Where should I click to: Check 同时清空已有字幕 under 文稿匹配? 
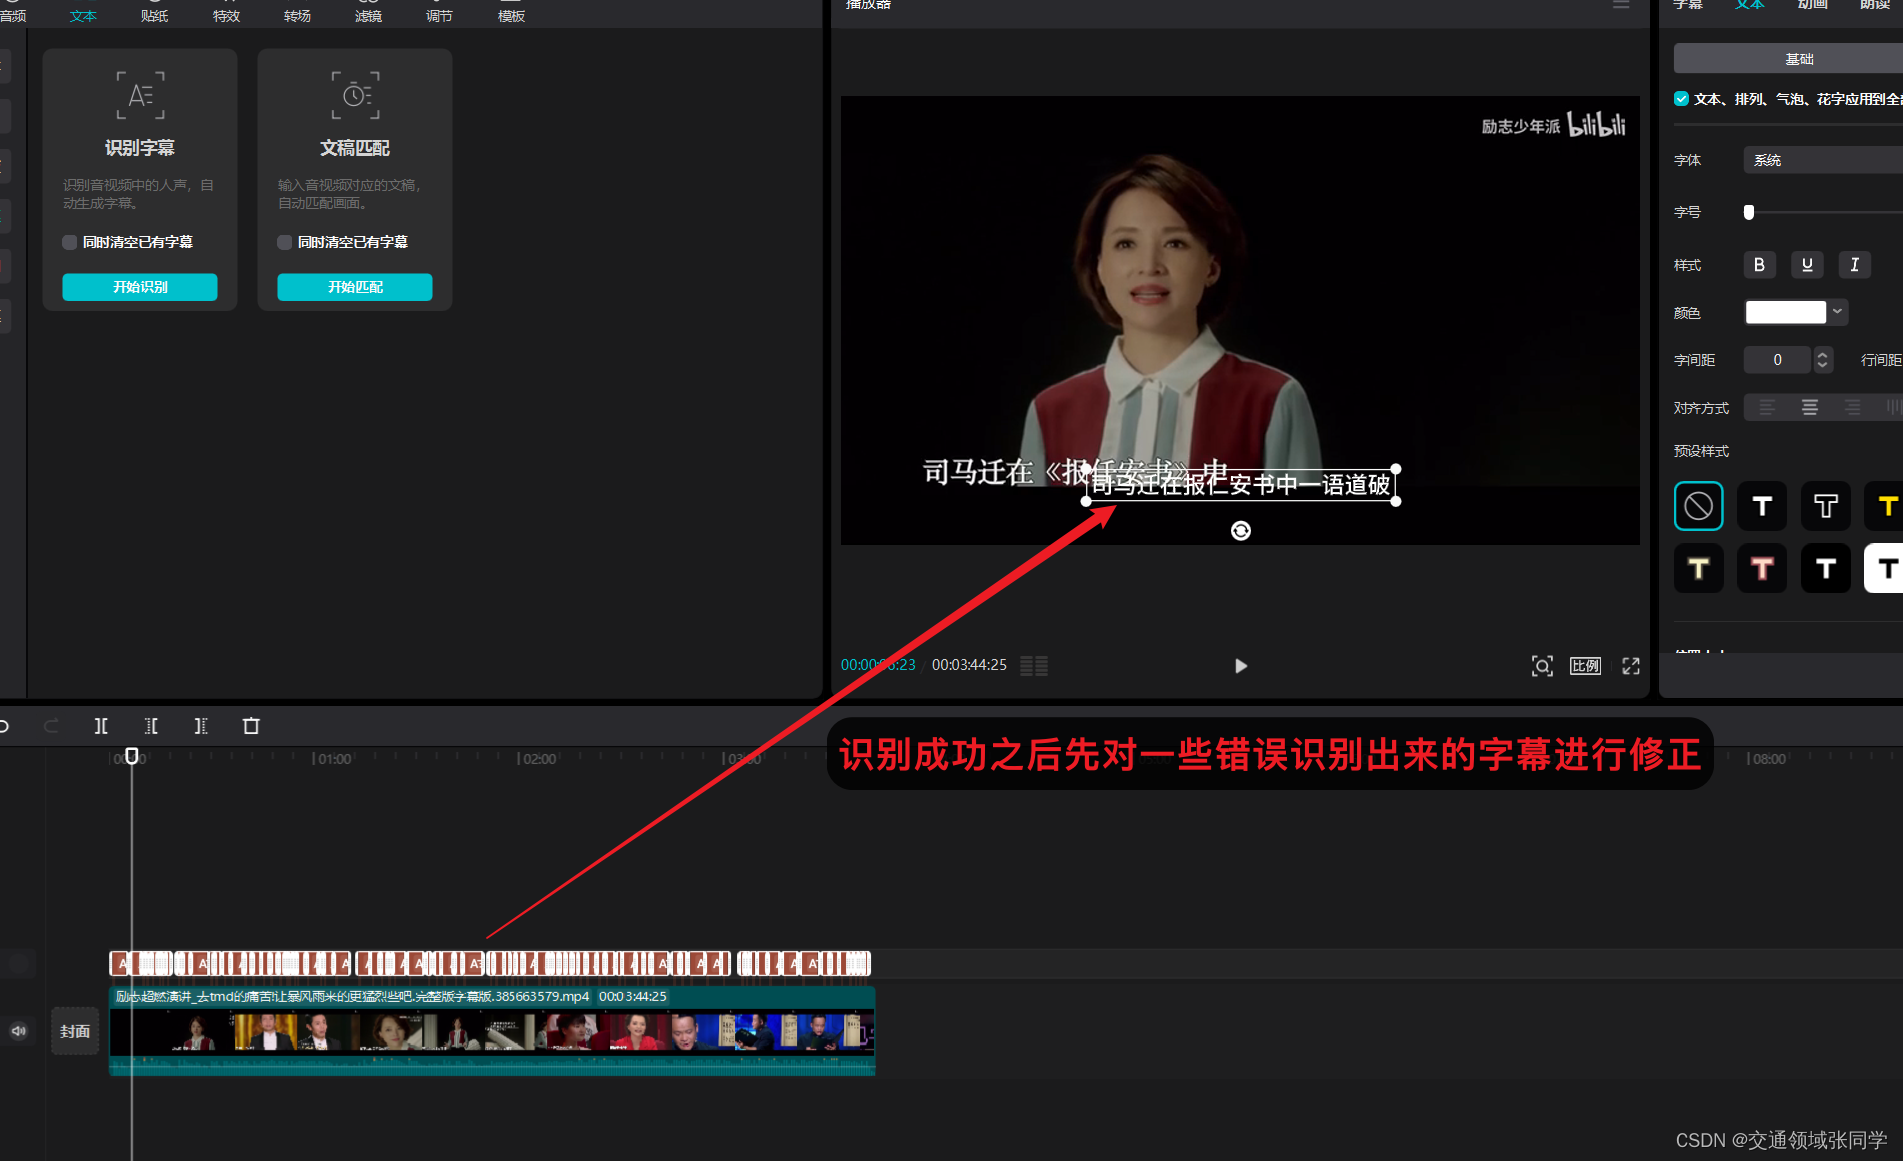(285, 242)
